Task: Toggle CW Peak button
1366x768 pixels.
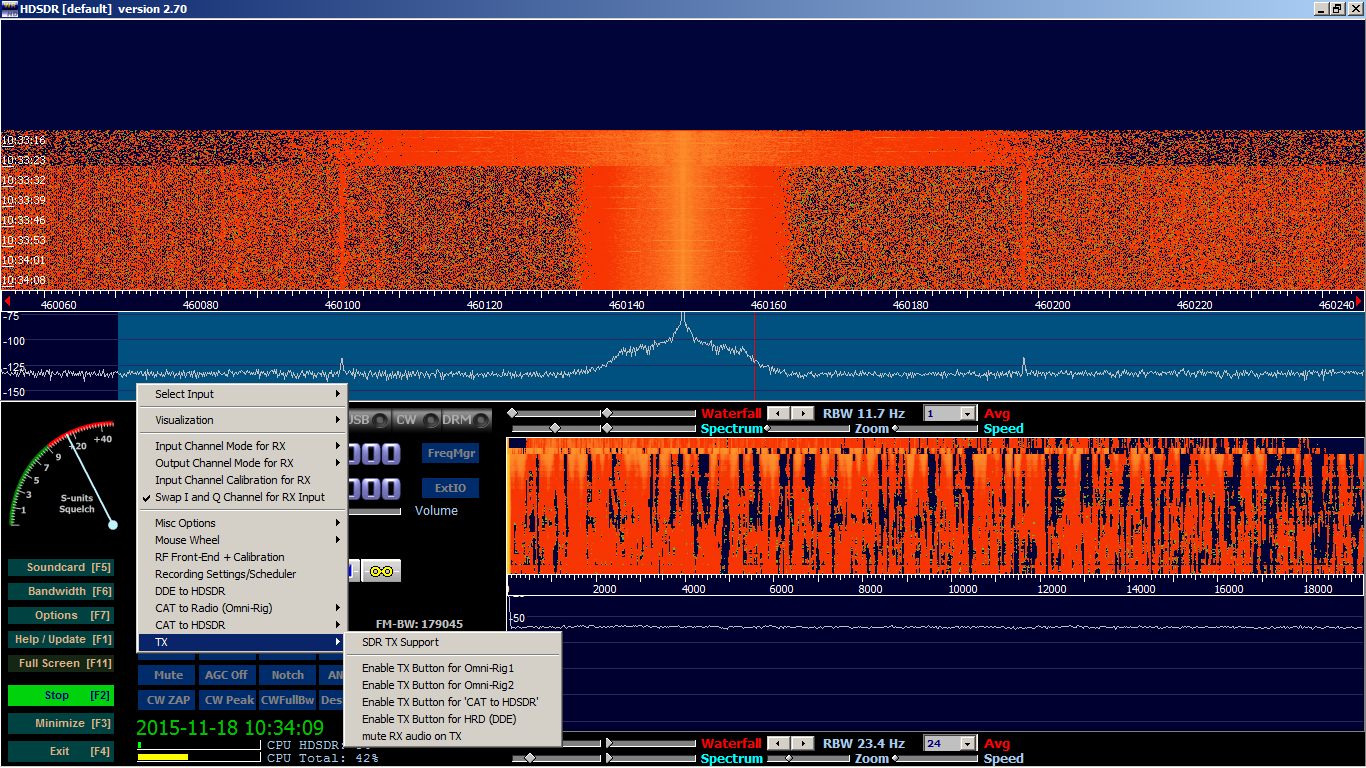Action: pyautogui.click(x=228, y=700)
